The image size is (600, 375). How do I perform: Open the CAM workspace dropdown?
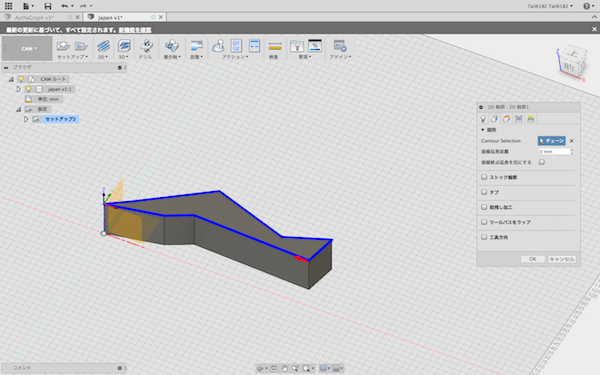point(27,49)
